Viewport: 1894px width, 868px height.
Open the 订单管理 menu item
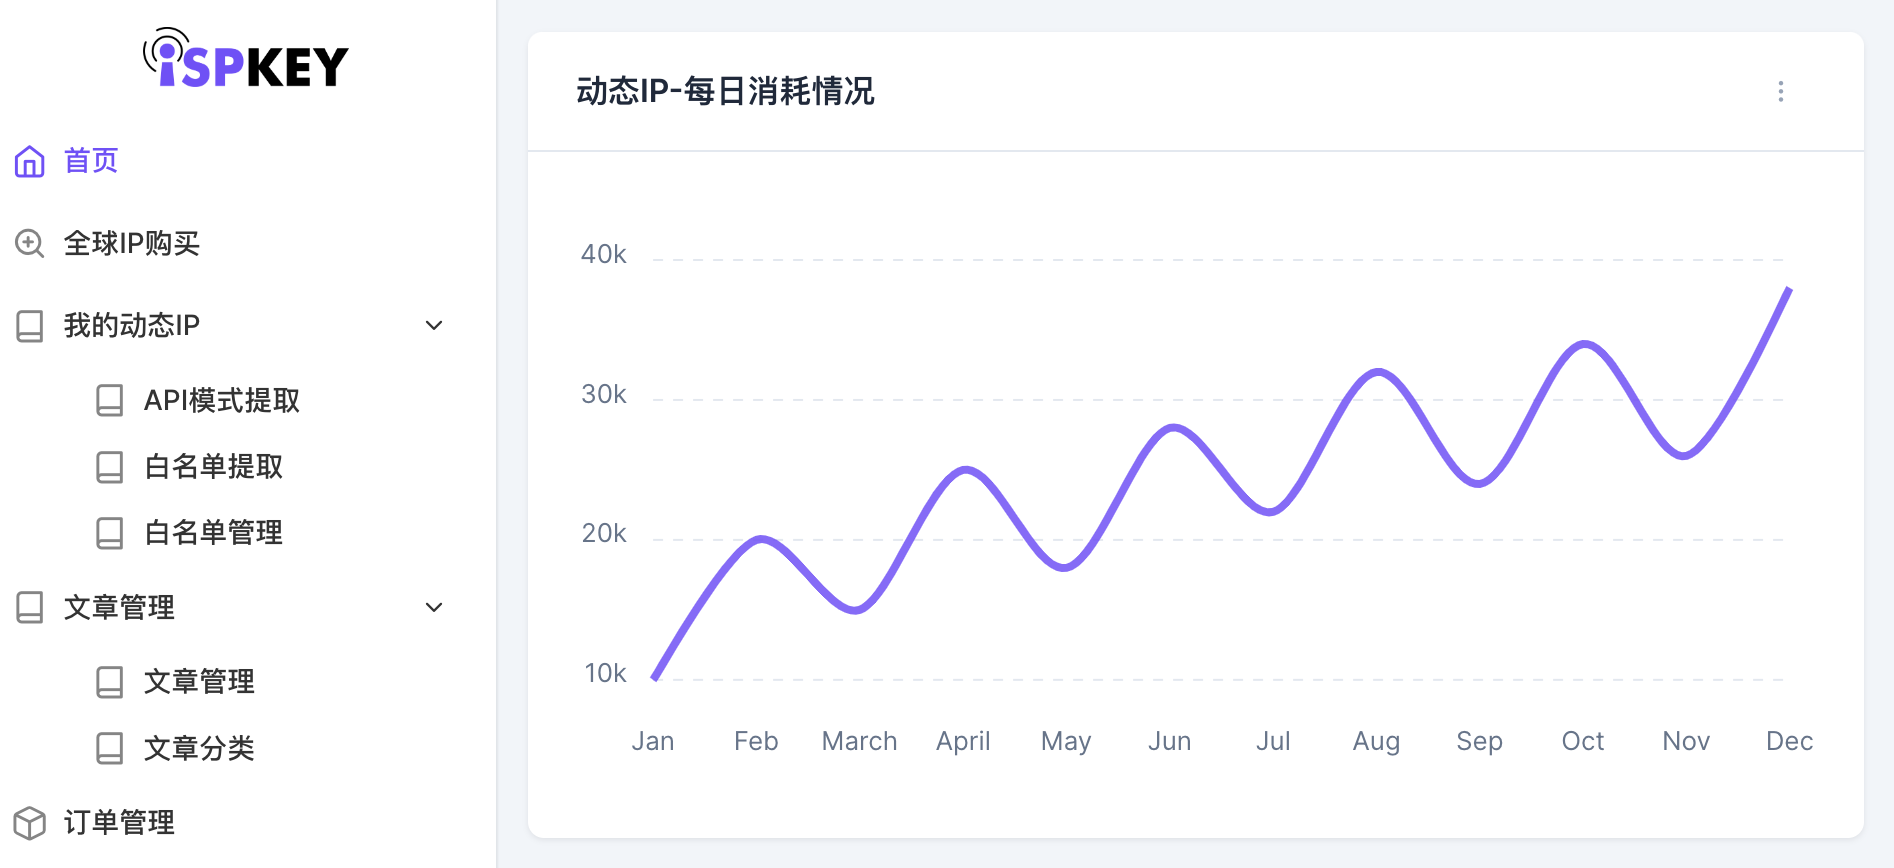[x=119, y=822]
